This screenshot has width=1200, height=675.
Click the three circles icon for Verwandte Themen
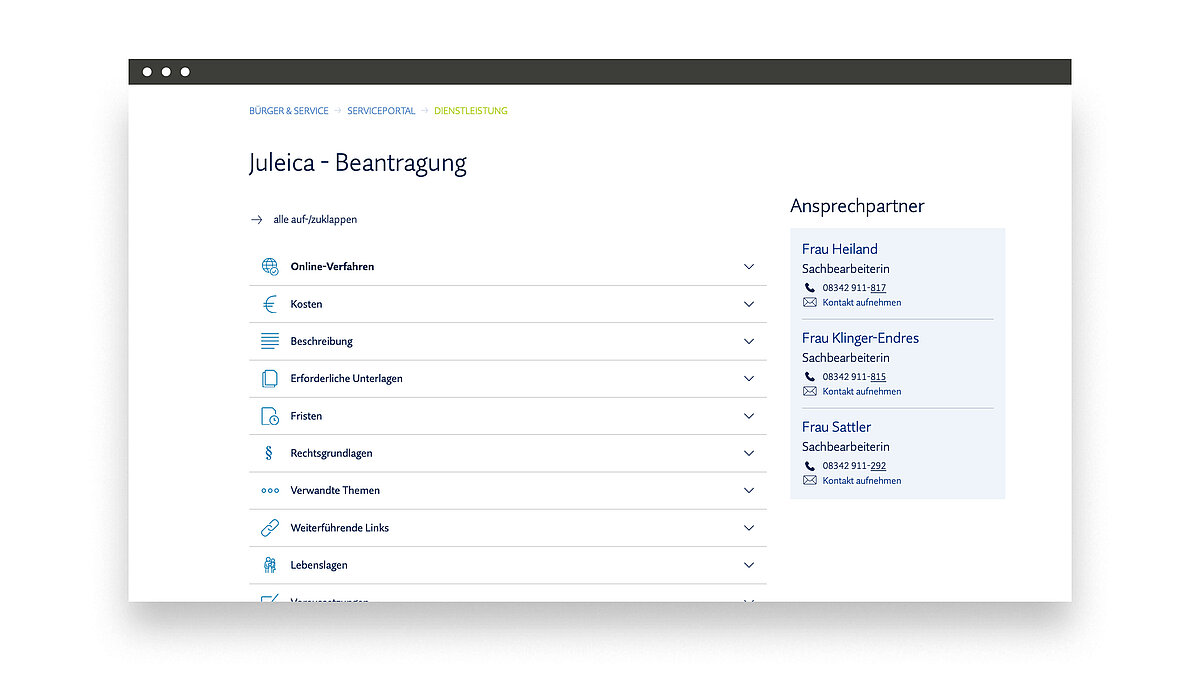tap(270, 491)
